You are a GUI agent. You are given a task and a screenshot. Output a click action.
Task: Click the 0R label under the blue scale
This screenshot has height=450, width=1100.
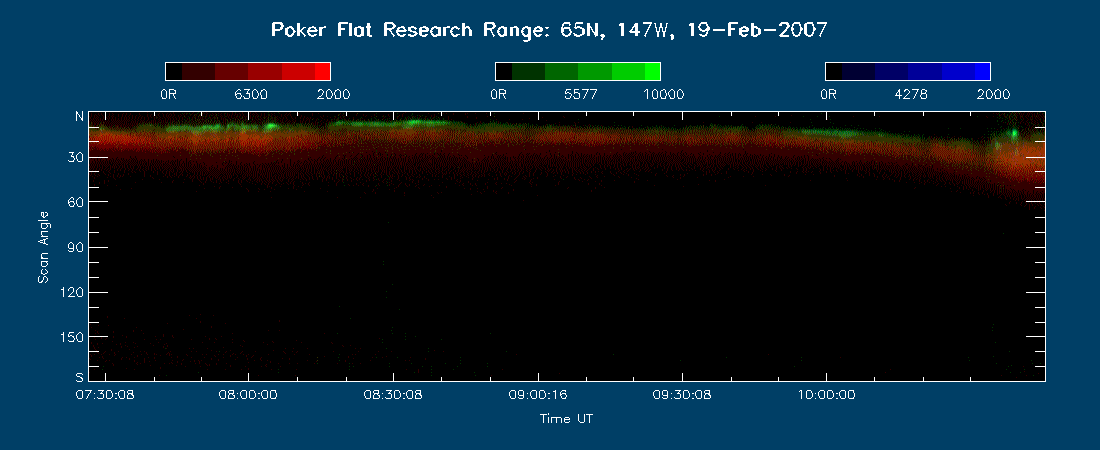tap(829, 95)
